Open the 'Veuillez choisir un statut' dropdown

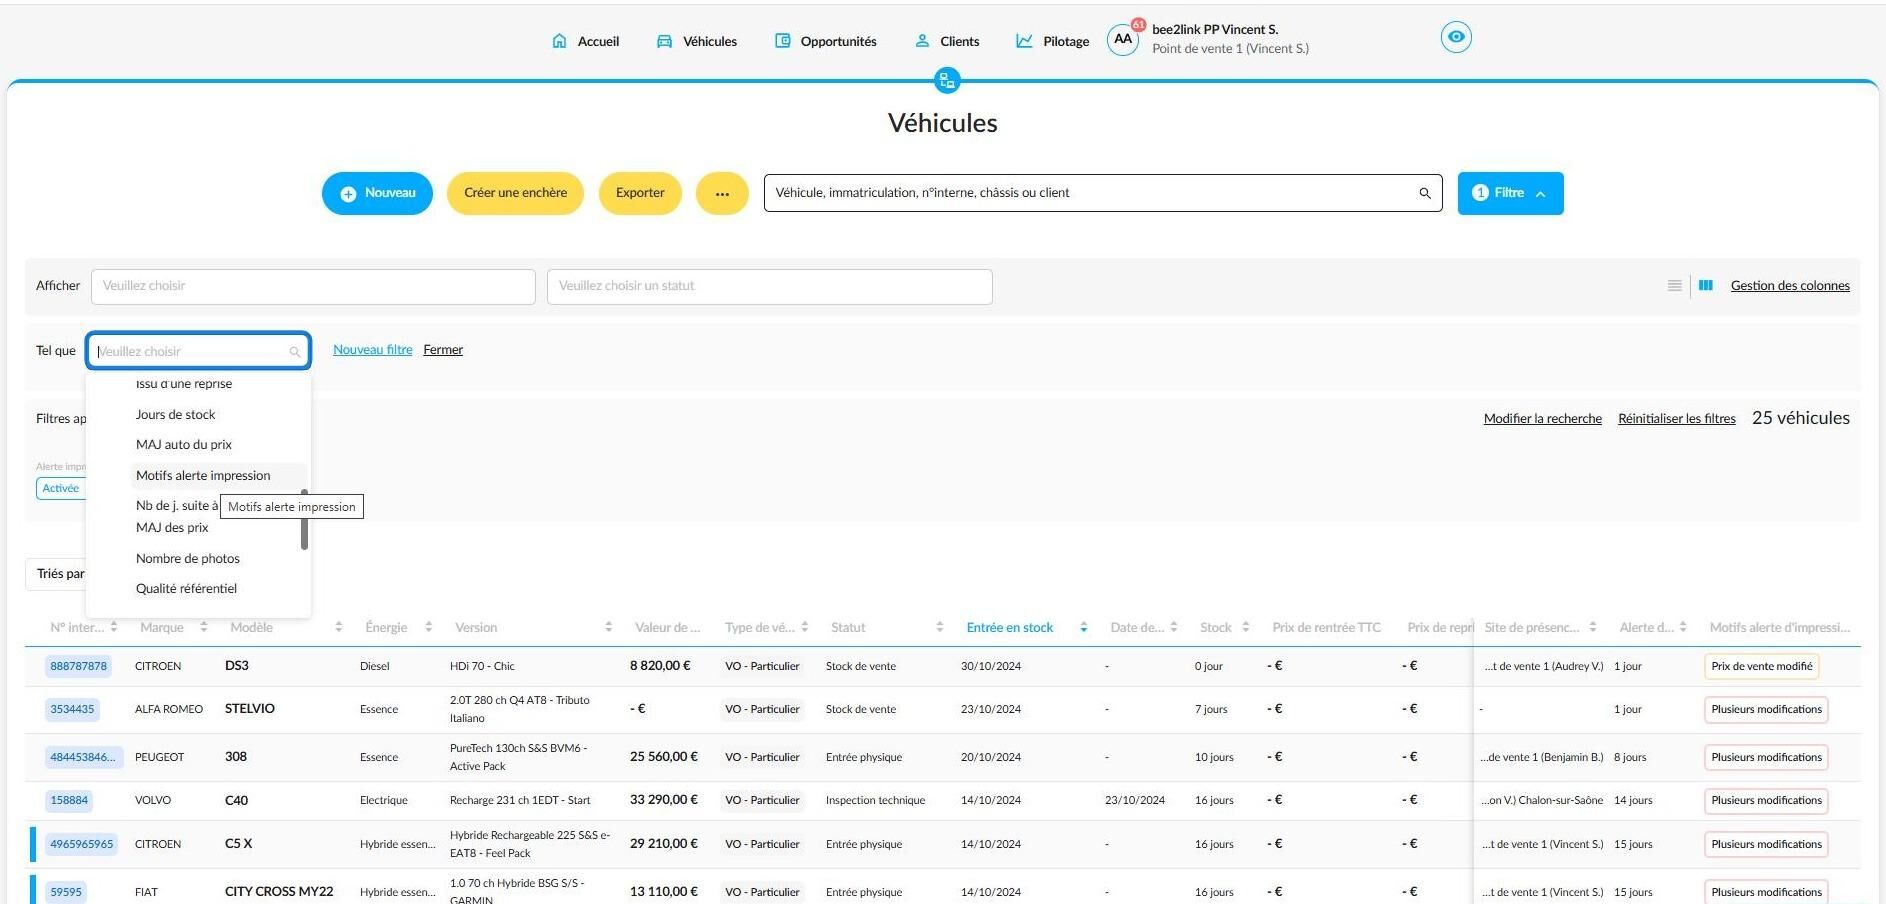[x=769, y=286]
